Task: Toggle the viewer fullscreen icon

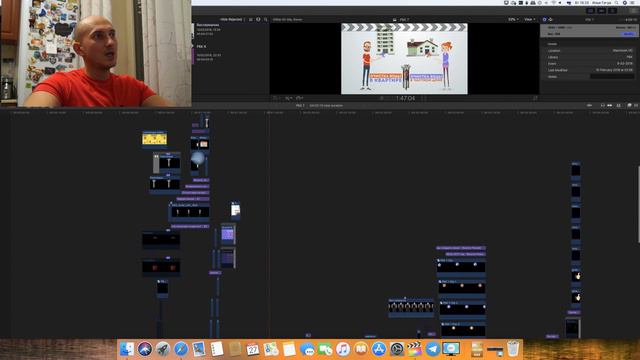Action: tap(535, 98)
